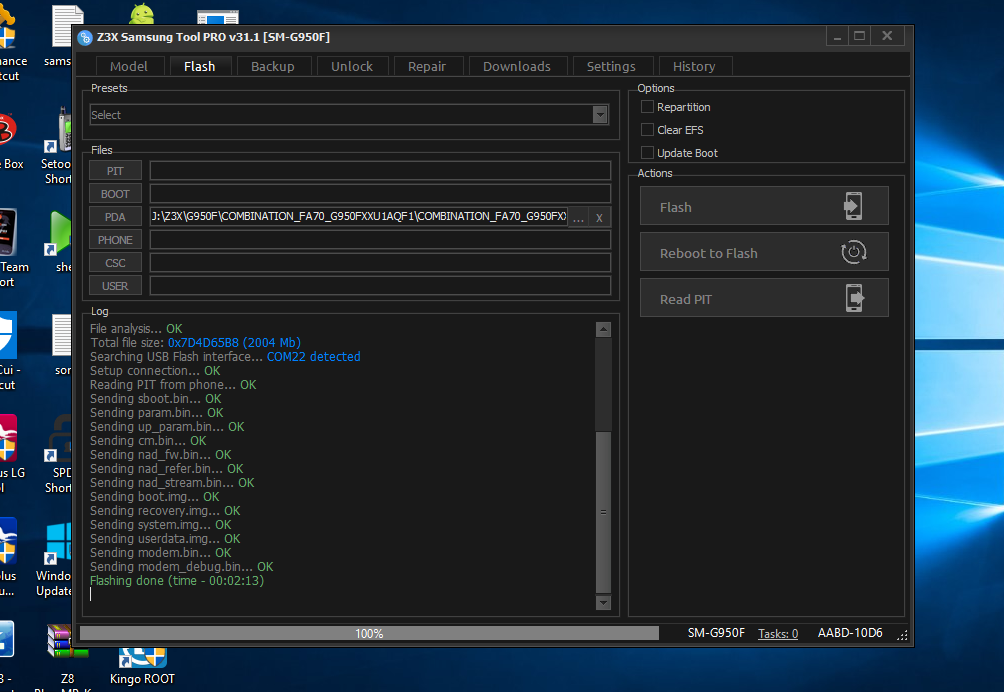
Task: Click the PHONE file path field
Action: click(x=380, y=240)
